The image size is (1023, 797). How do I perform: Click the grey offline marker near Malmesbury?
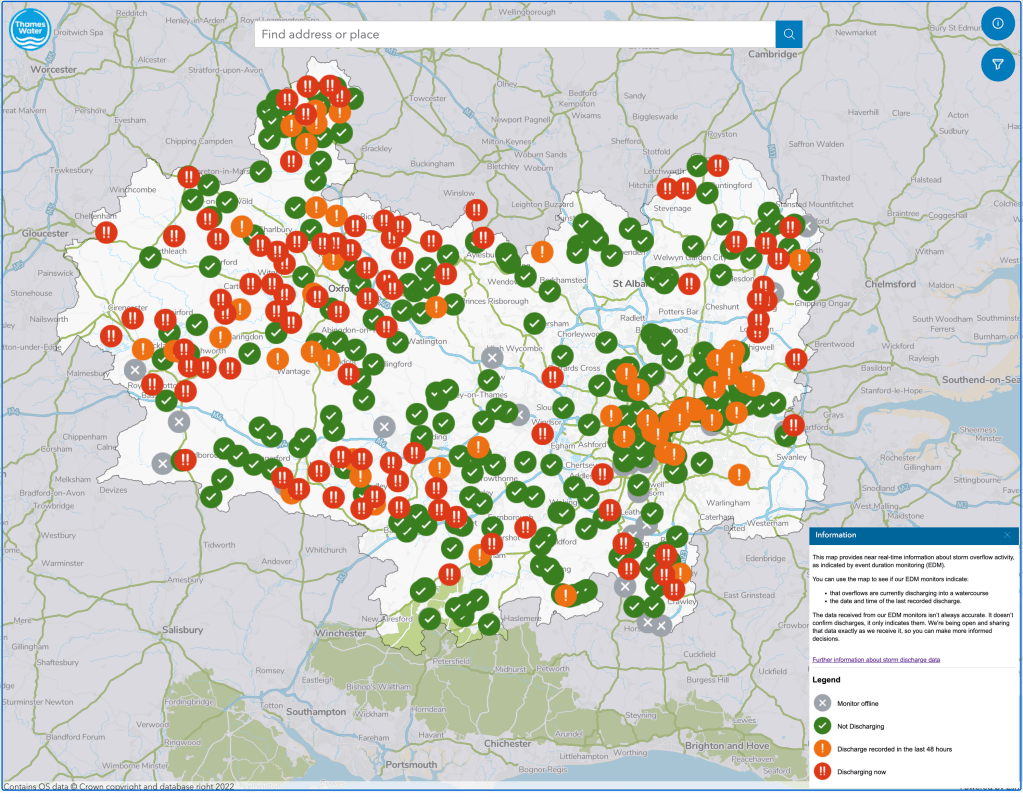tap(135, 369)
